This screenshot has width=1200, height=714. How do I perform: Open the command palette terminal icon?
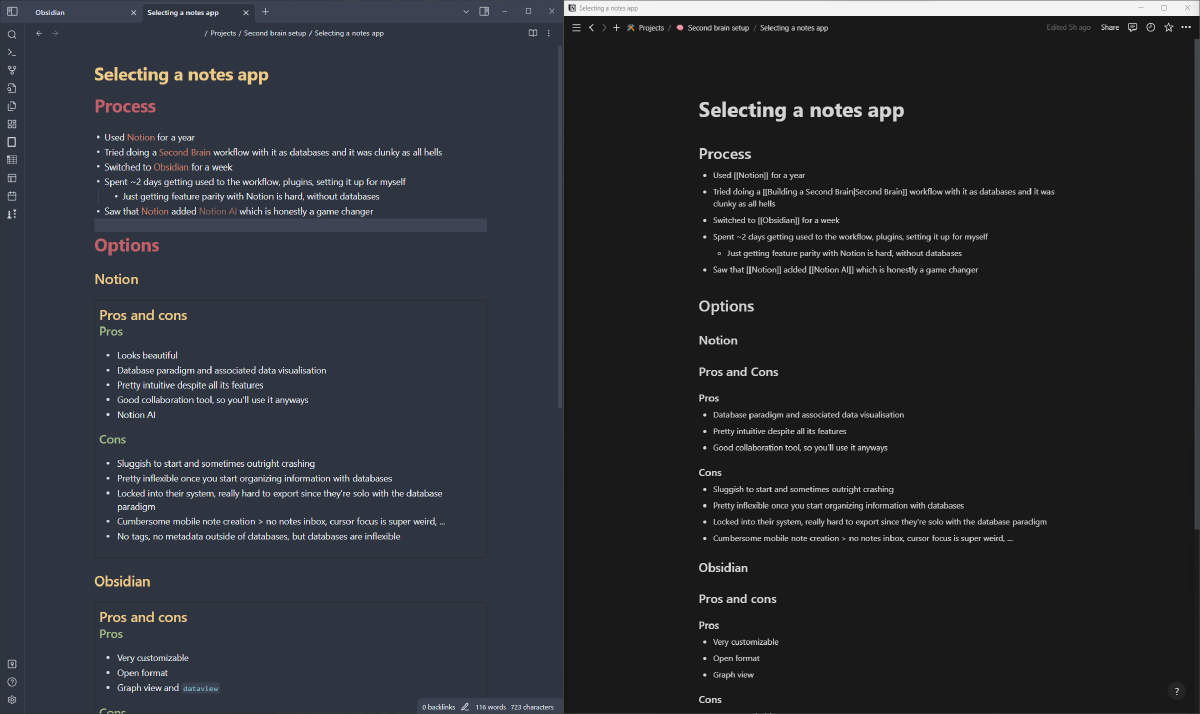point(12,52)
